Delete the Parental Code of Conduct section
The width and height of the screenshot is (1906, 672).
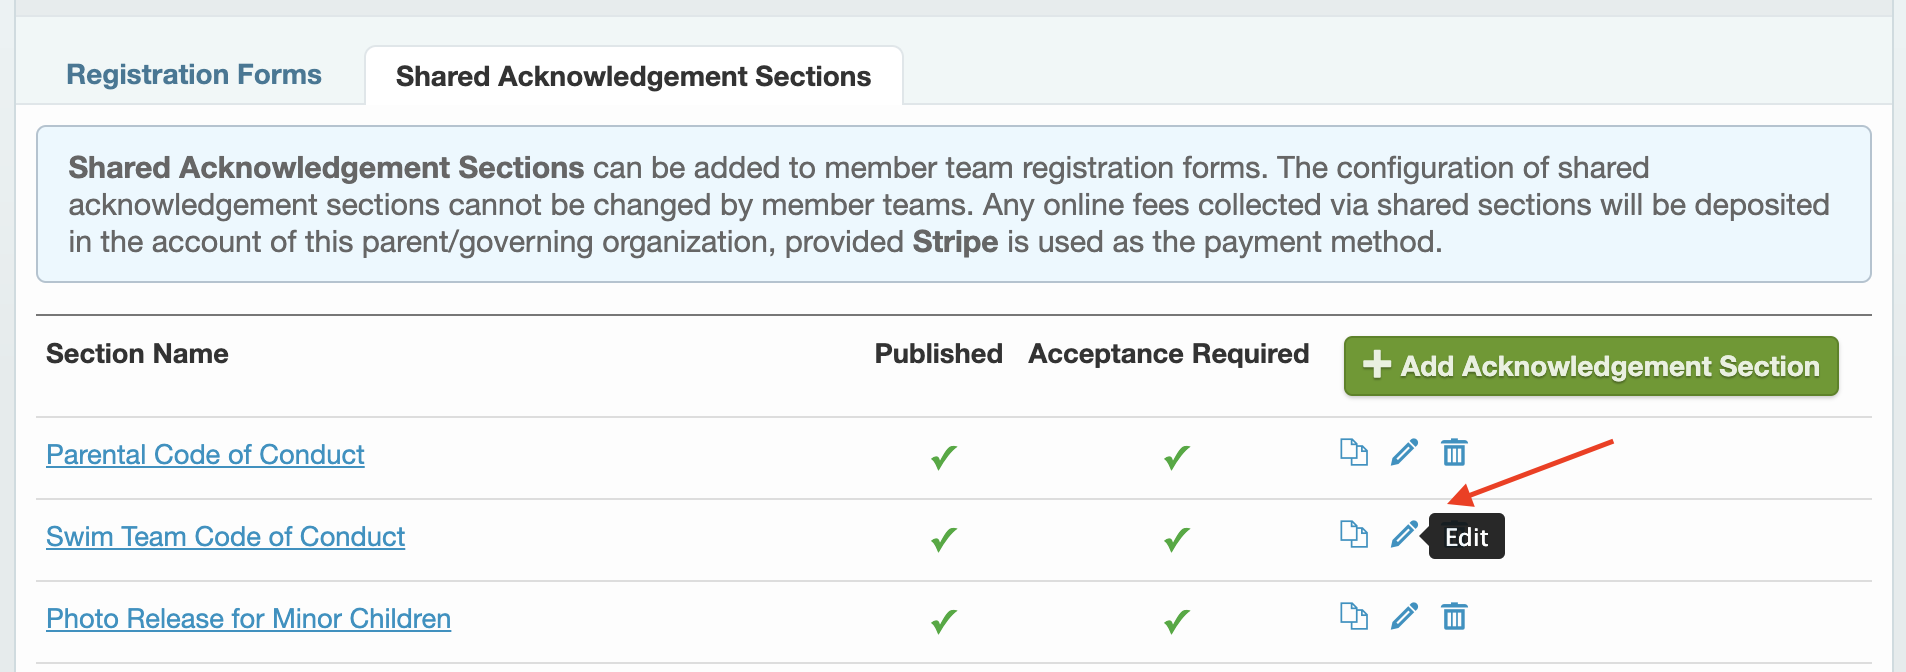point(1454,452)
